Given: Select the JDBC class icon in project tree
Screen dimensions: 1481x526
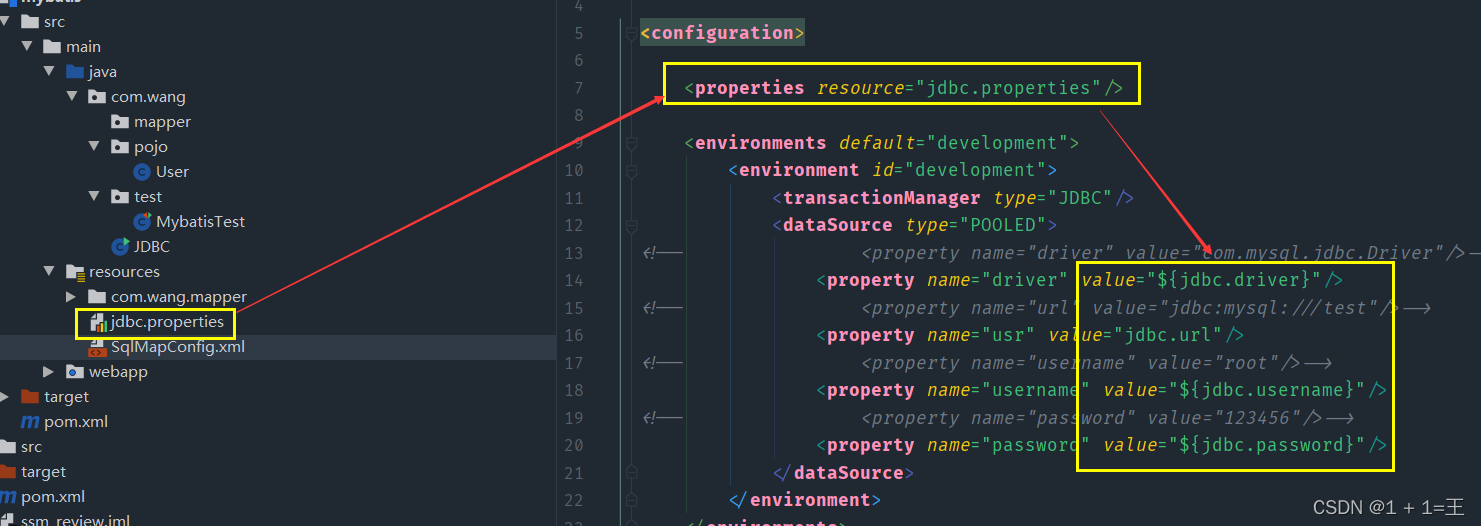Looking at the screenshot, I should [x=120, y=246].
